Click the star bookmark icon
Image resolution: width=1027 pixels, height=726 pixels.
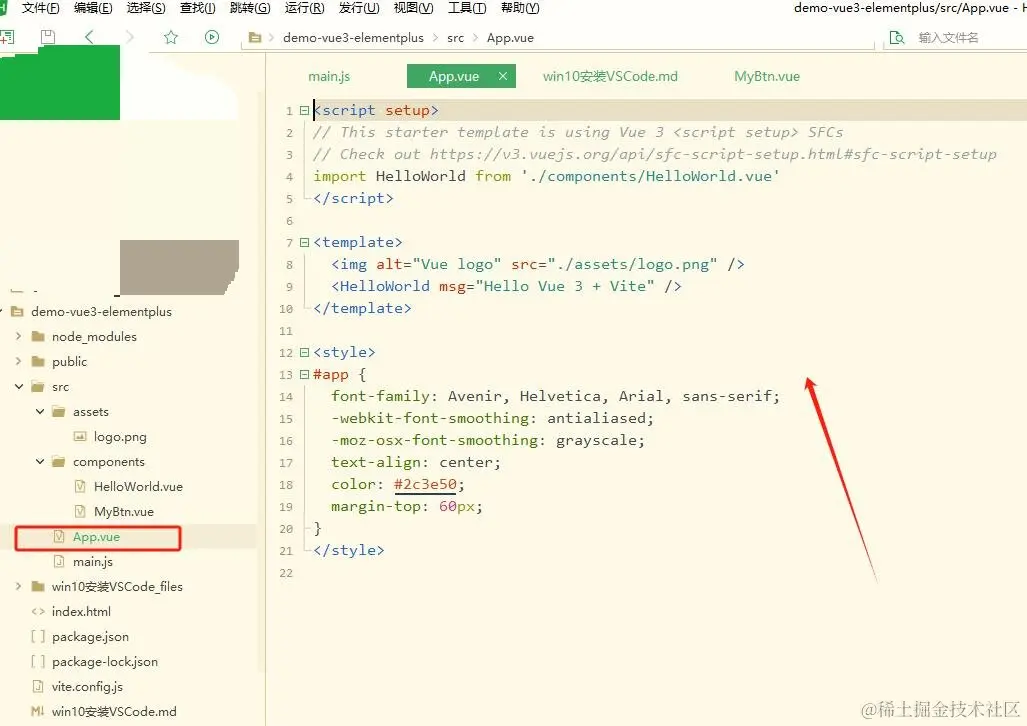coord(171,37)
